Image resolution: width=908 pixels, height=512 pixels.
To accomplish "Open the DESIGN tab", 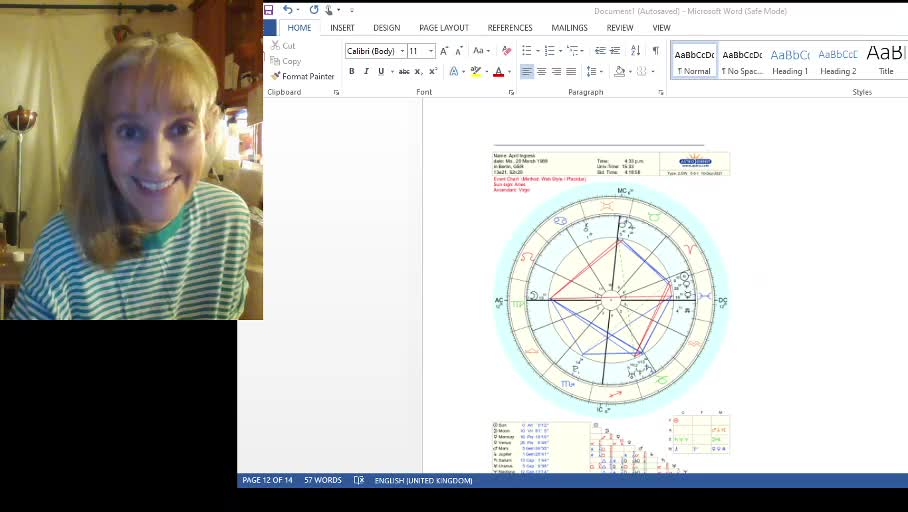I will [386, 27].
